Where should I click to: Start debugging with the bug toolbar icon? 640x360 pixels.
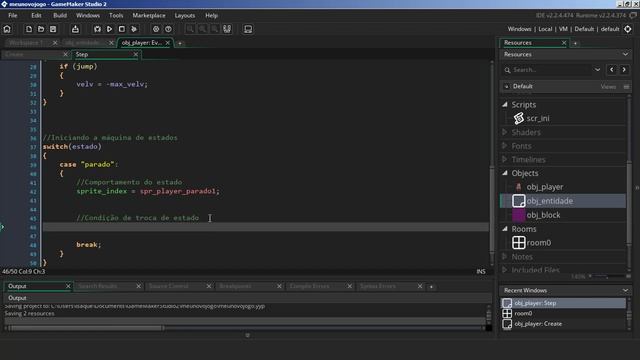97,29
